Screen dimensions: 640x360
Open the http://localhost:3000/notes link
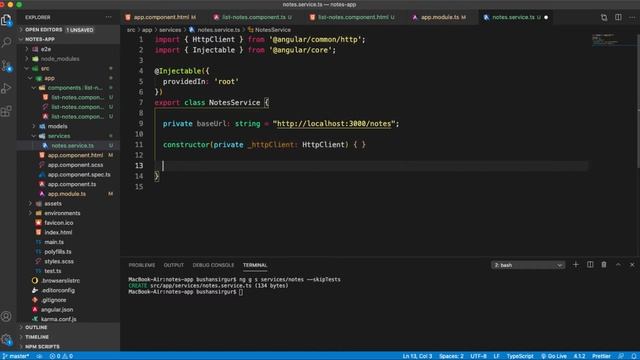click(x=334, y=123)
